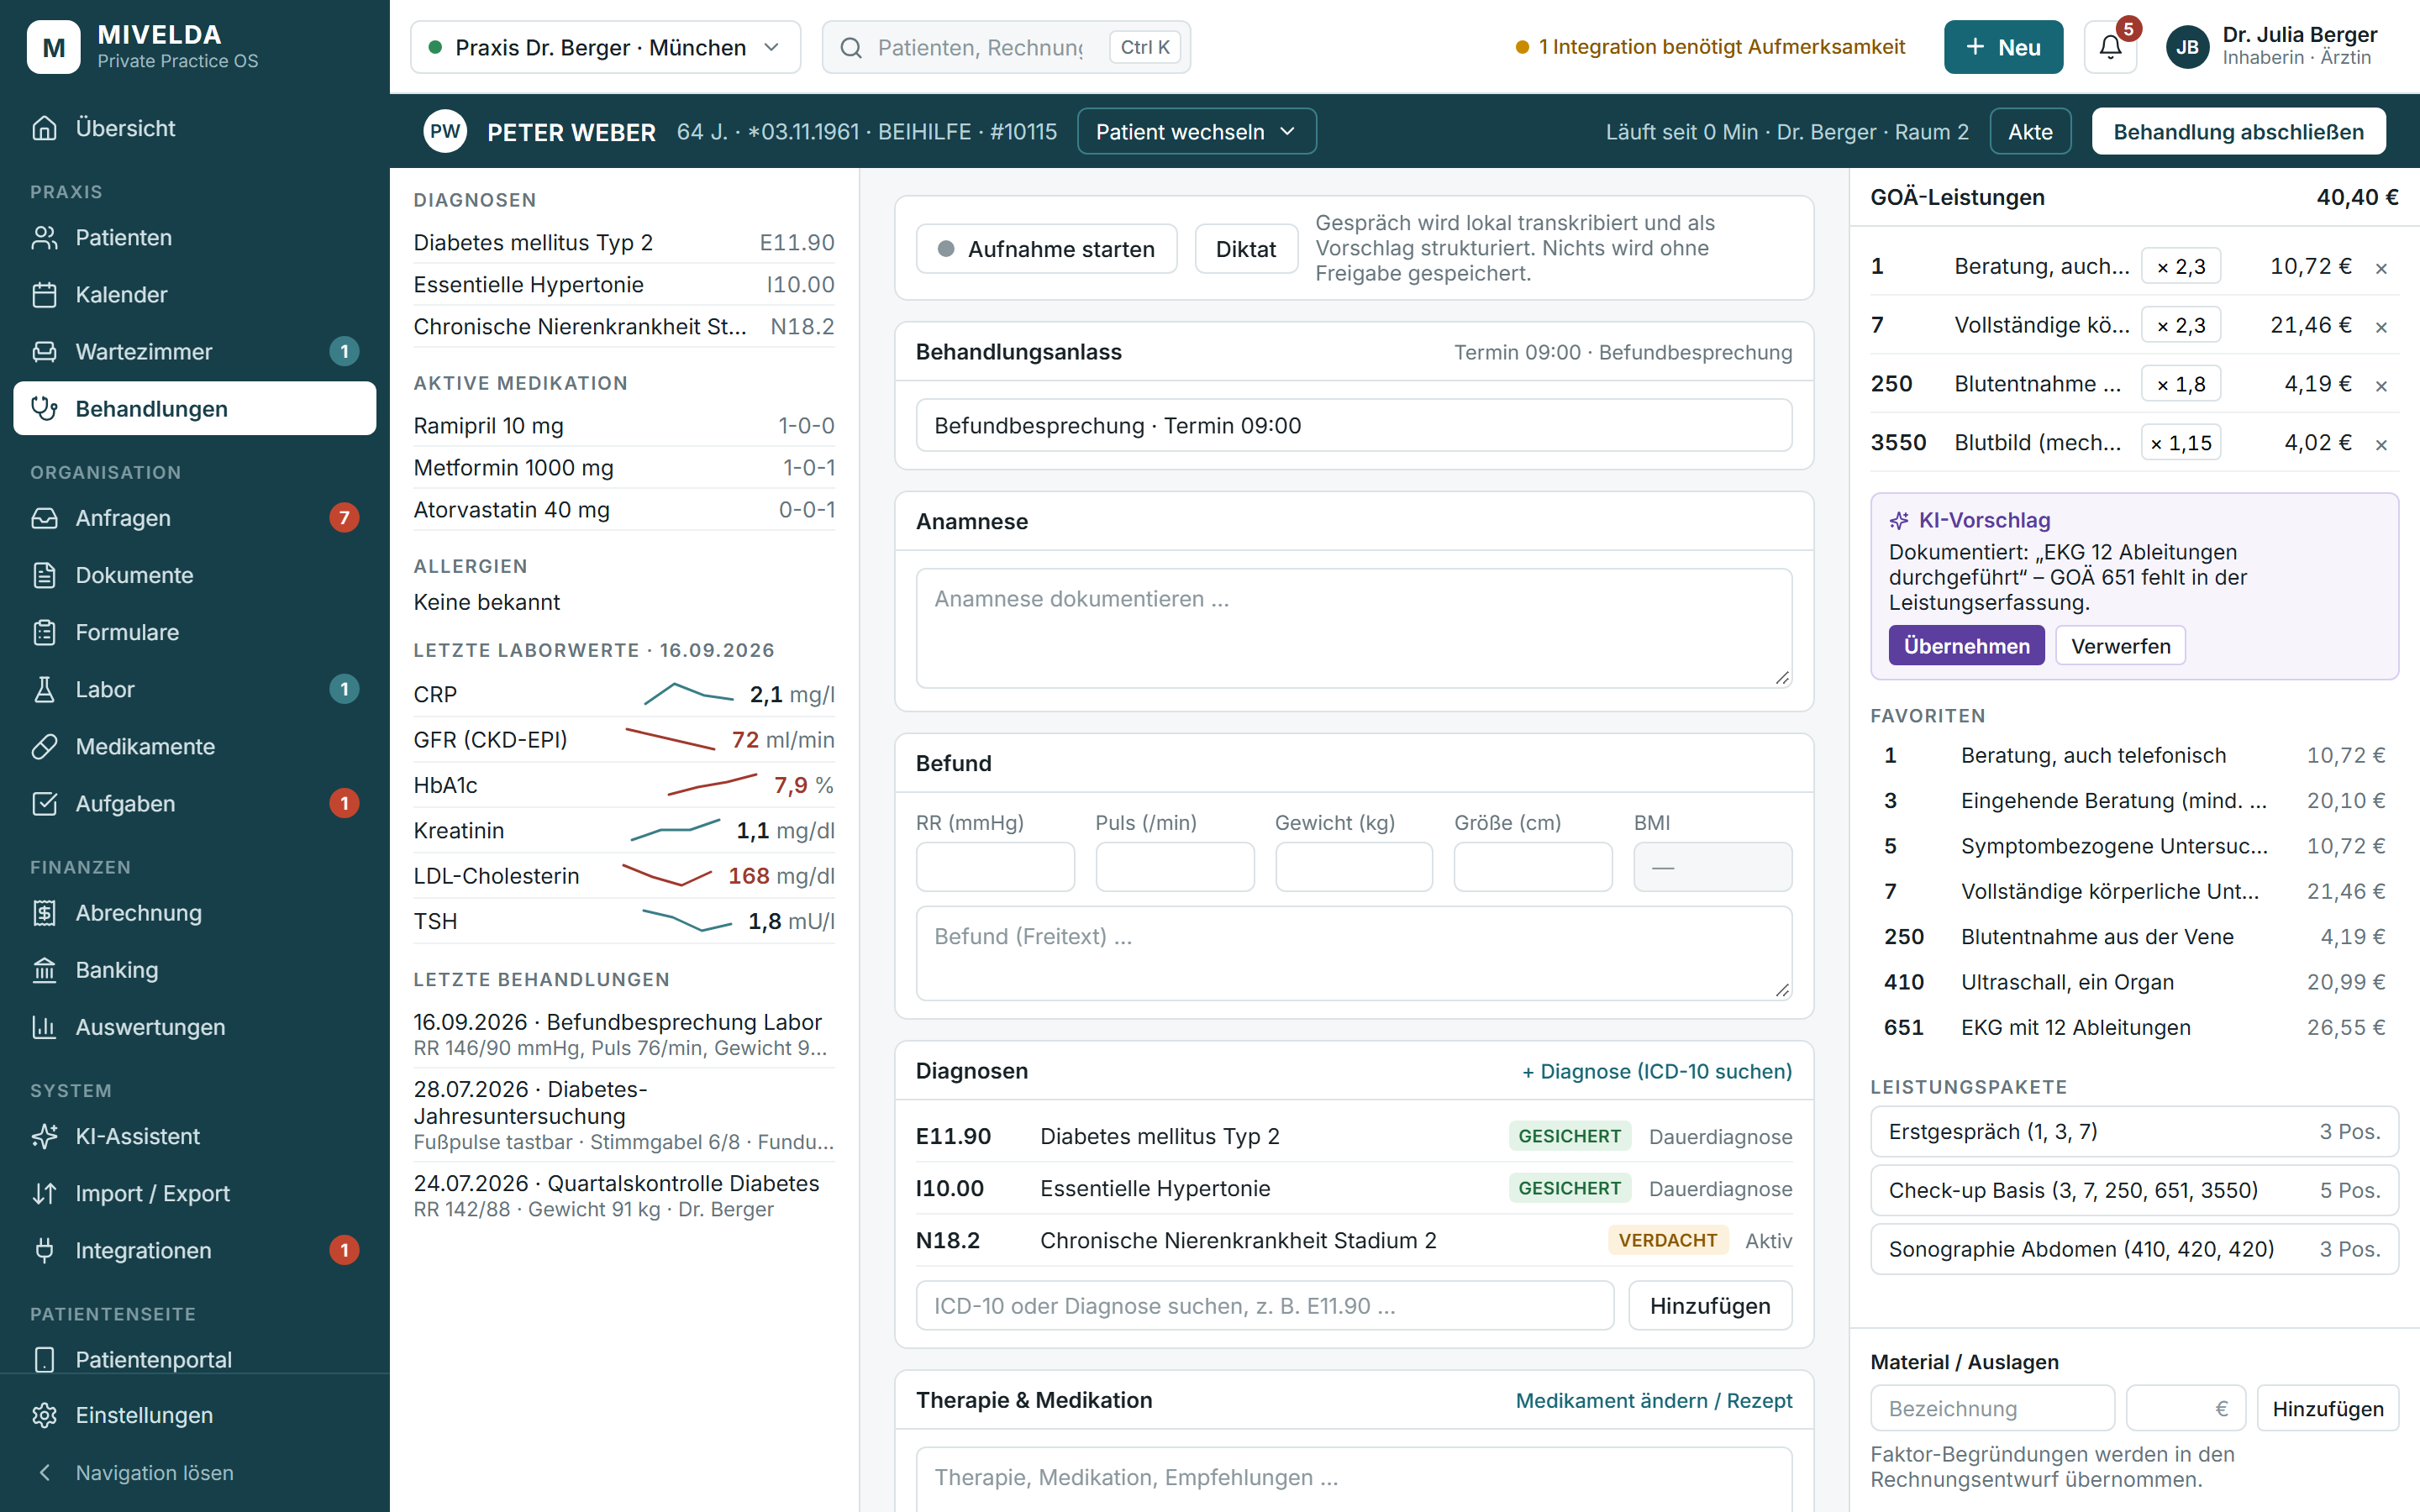Click the KI-Assistent sparkle icon

pos(44,1135)
